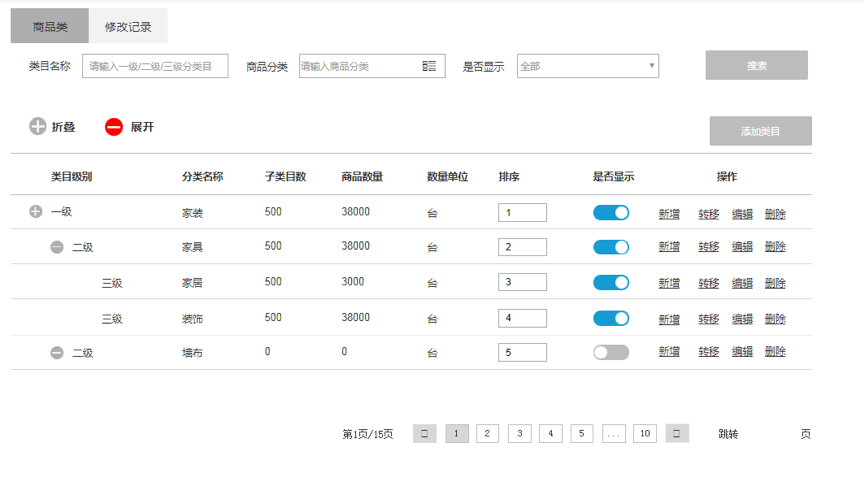Click 转移 link in 家具 row
Viewport: 864px width, 502px height.
(709, 246)
